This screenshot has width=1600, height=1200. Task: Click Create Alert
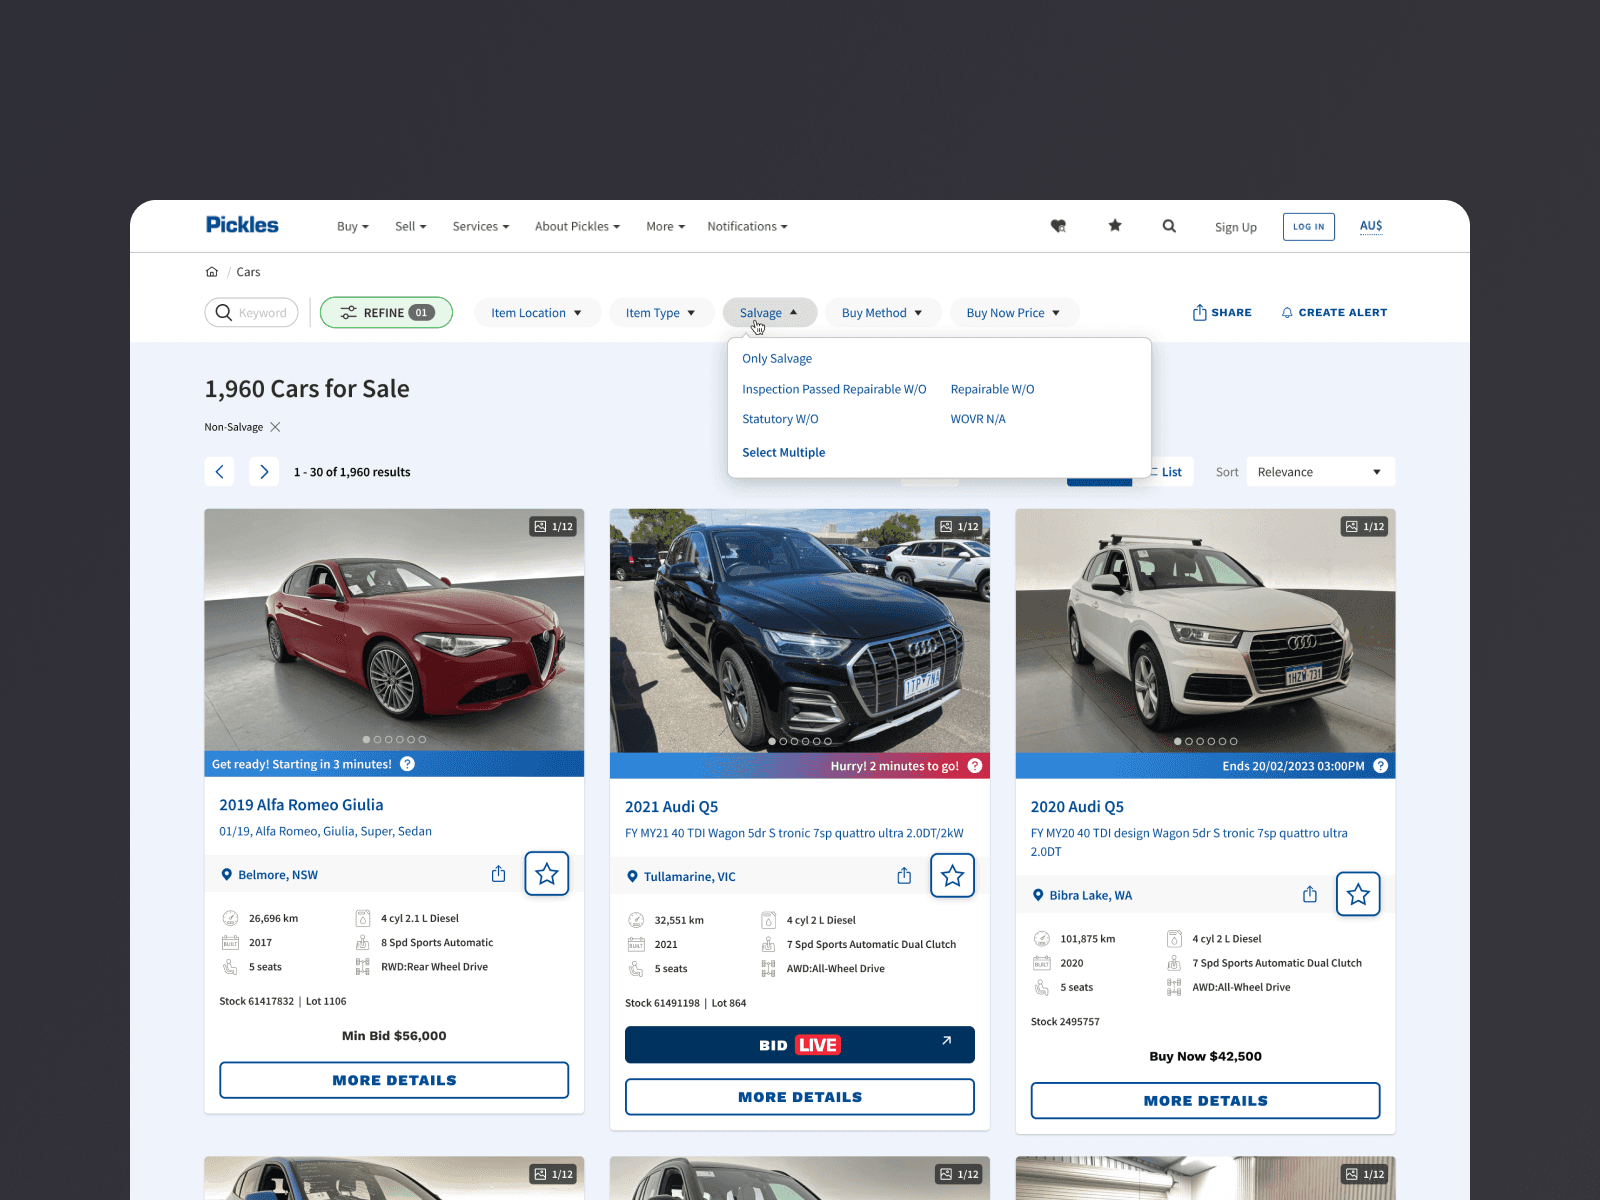pyautogui.click(x=1334, y=313)
